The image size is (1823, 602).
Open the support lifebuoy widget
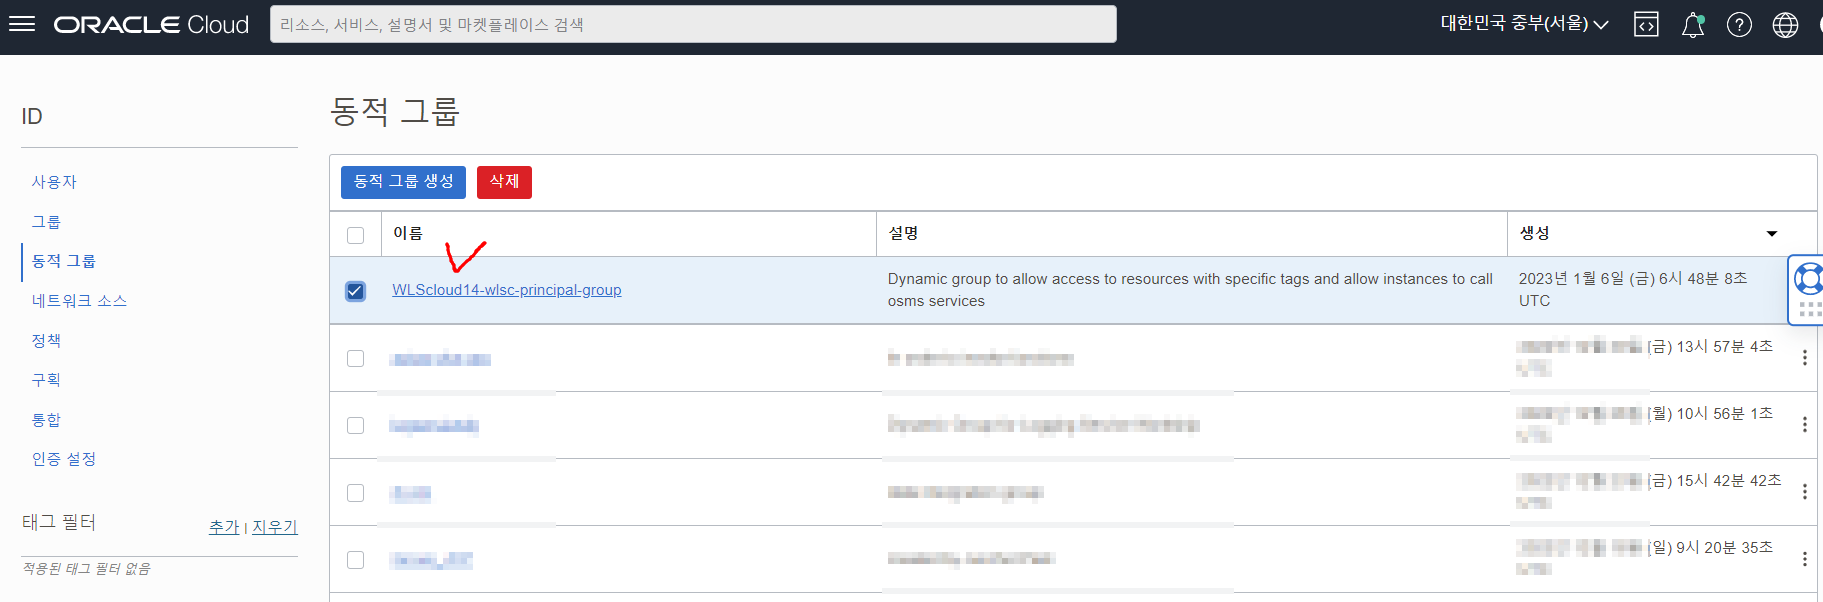(x=1808, y=278)
